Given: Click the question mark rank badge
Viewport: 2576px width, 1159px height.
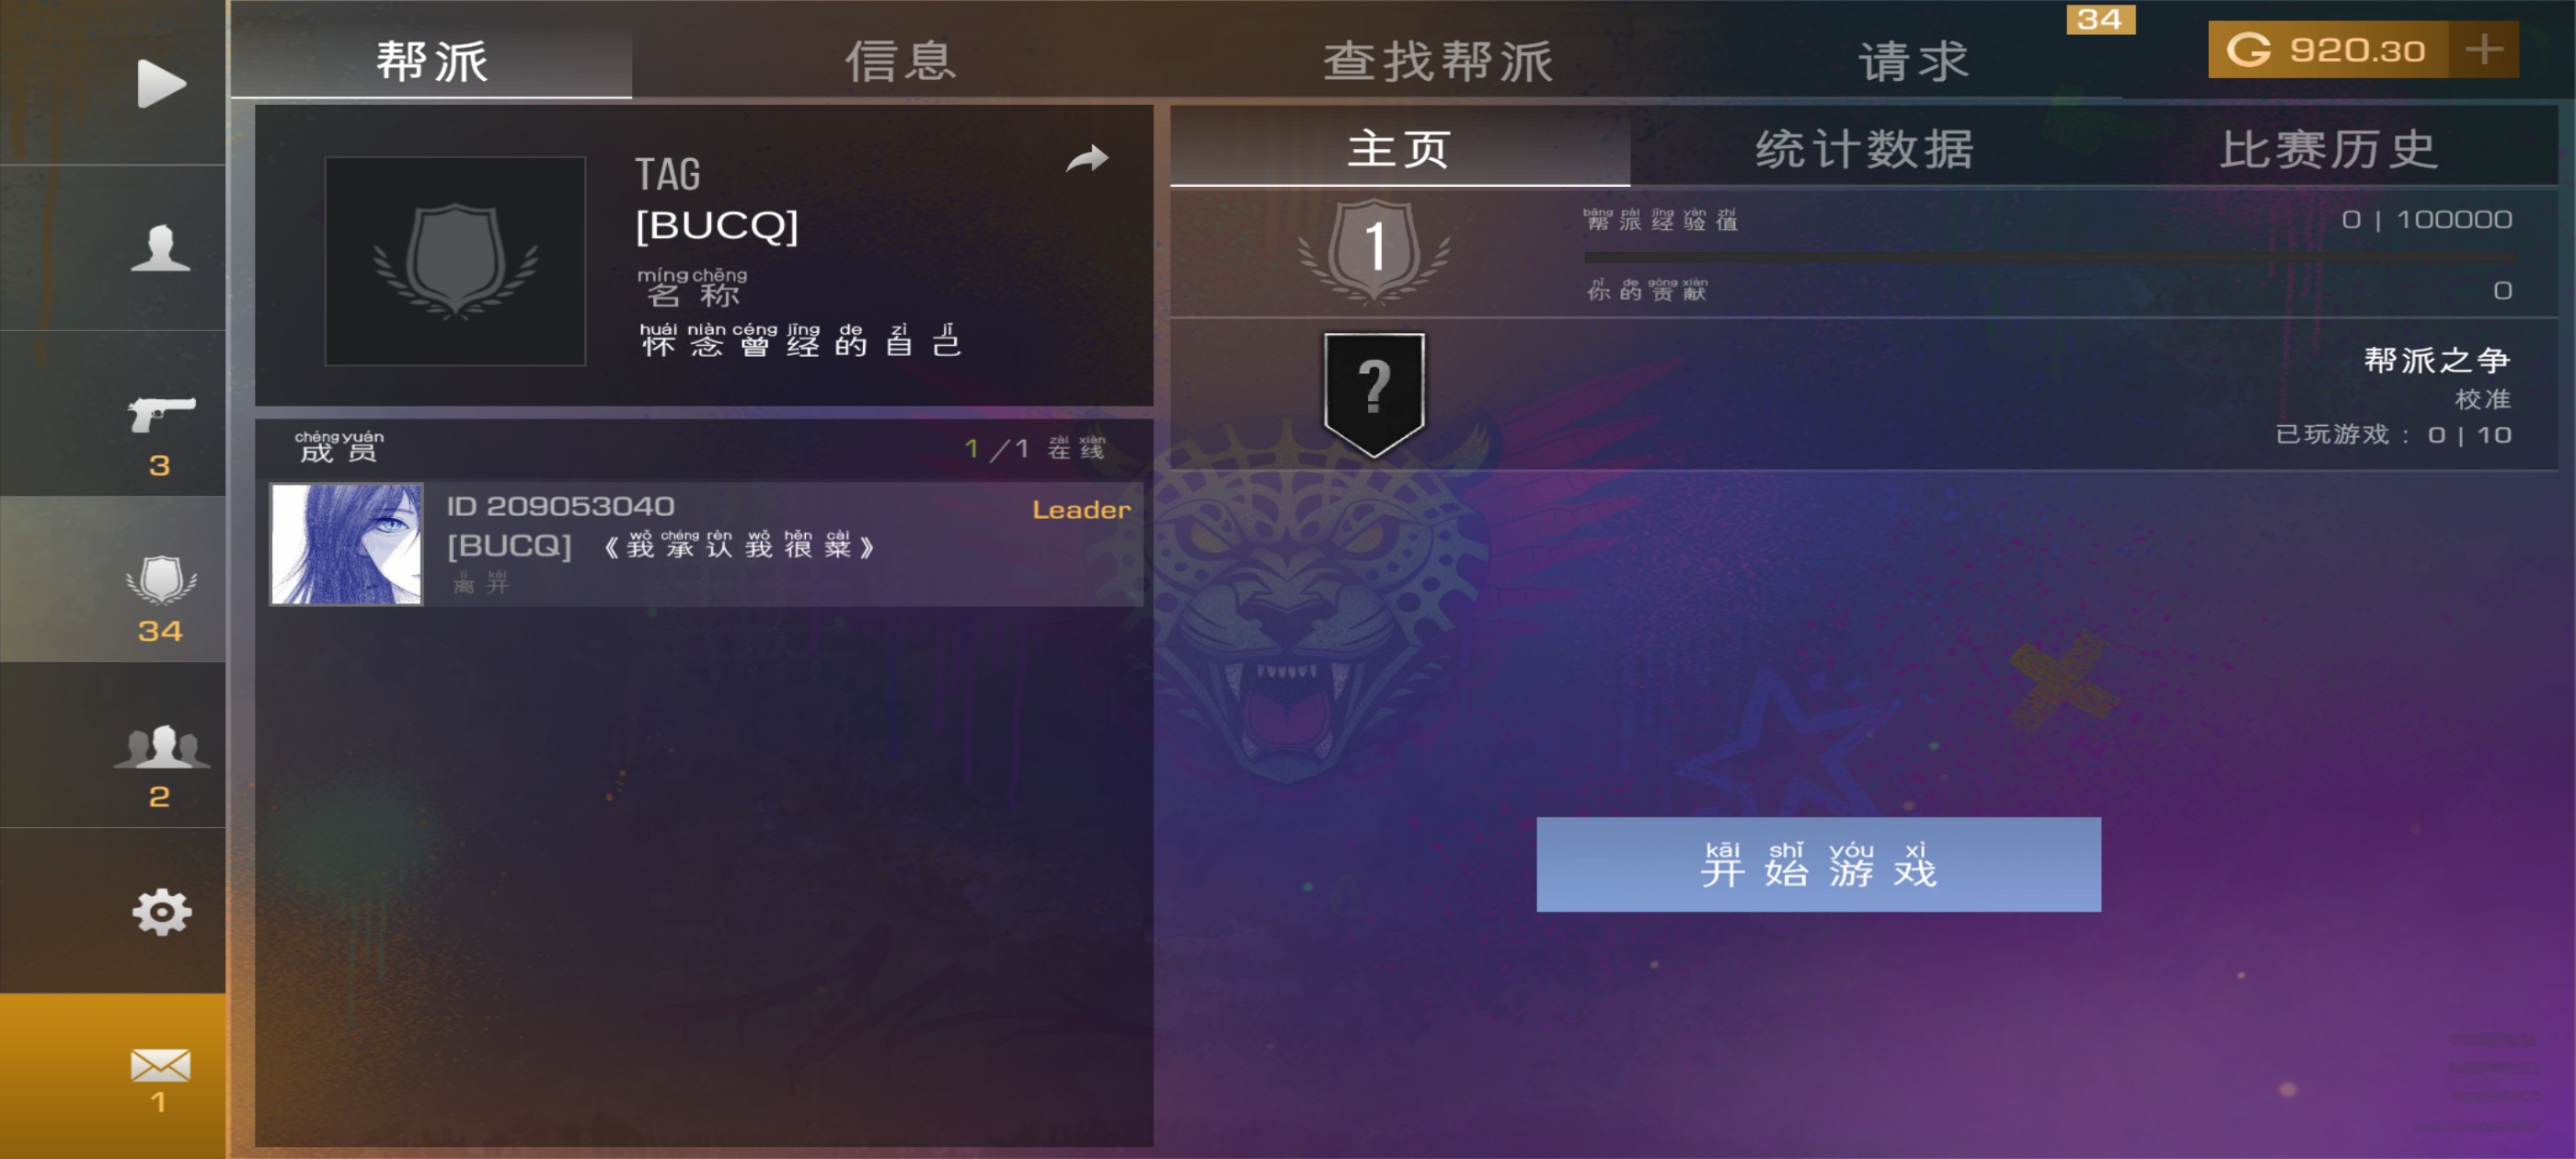Looking at the screenshot, I should tap(1374, 394).
